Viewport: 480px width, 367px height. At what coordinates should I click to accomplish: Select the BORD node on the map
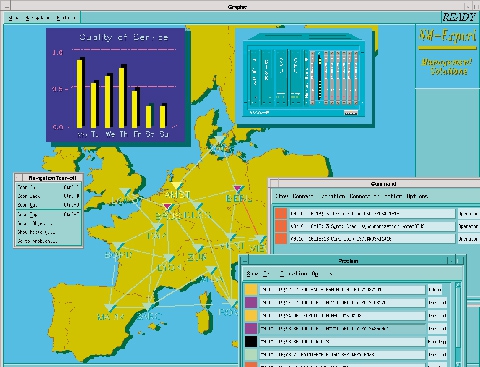(118, 247)
